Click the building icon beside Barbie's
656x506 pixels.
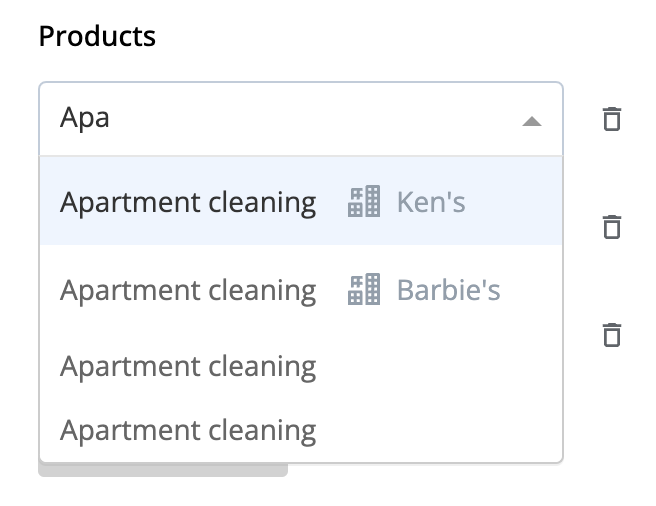(x=364, y=289)
